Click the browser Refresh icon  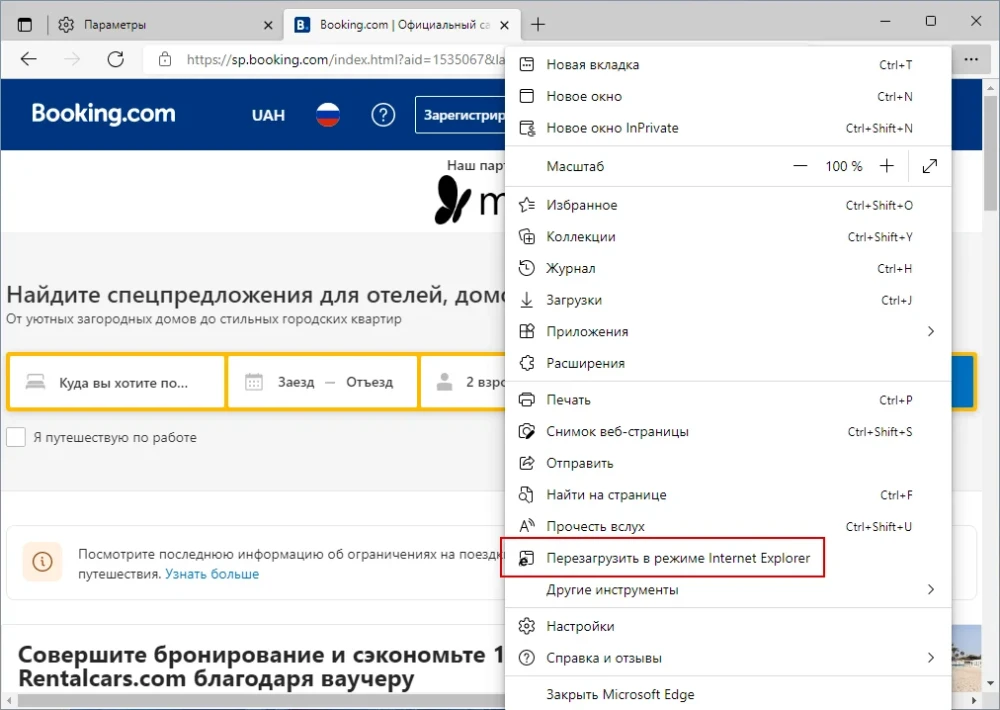click(116, 59)
